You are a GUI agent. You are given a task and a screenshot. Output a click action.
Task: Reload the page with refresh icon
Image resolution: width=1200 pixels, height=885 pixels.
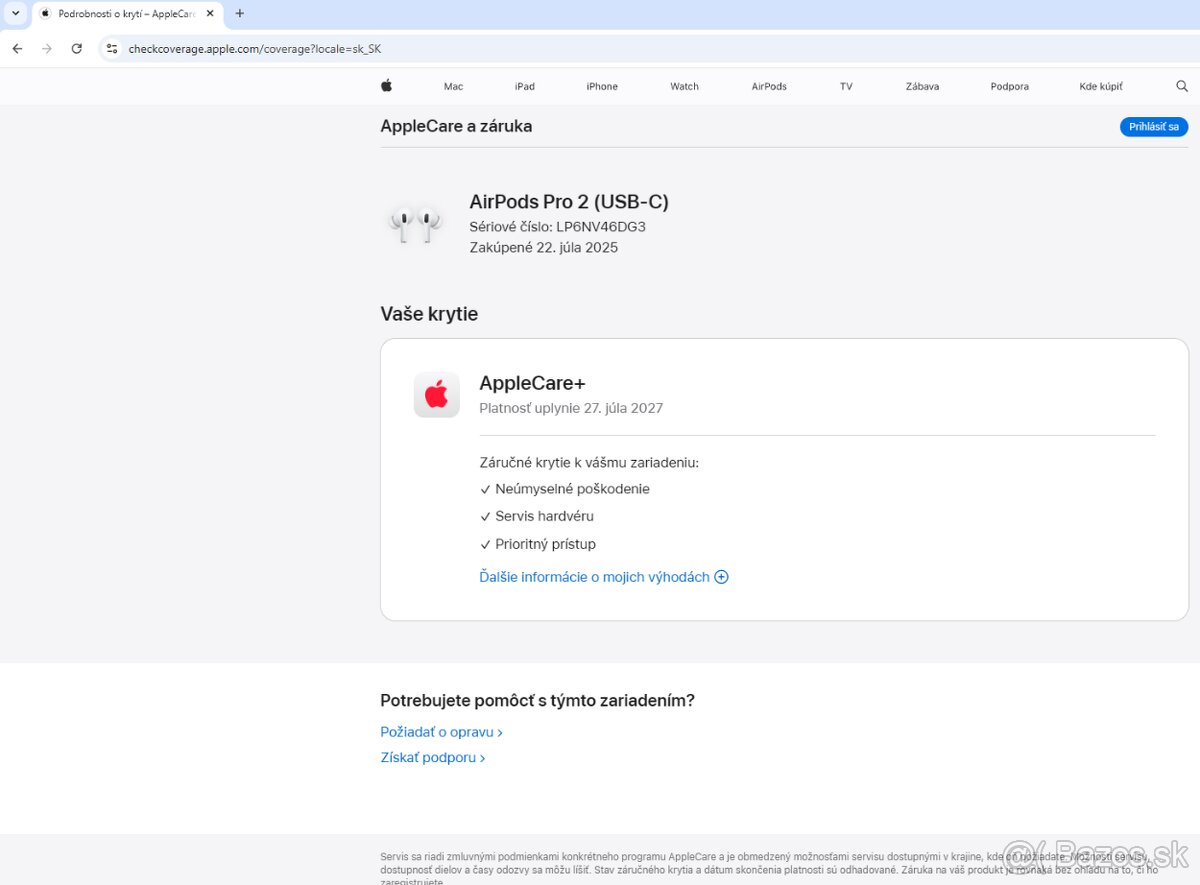(x=77, y=48)
